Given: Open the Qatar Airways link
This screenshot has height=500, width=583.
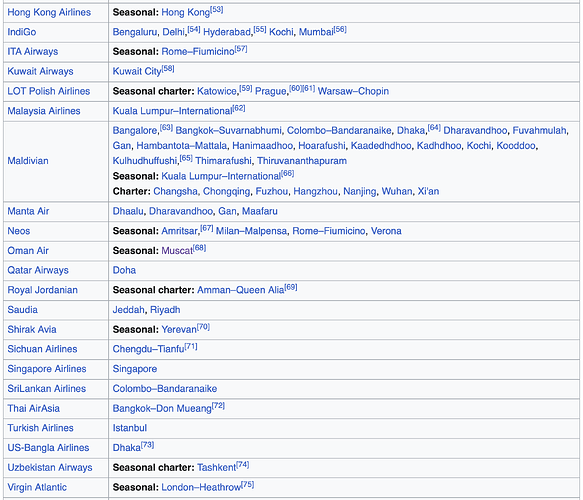Looking at the screenshot, I should click(x=38, y=270).
